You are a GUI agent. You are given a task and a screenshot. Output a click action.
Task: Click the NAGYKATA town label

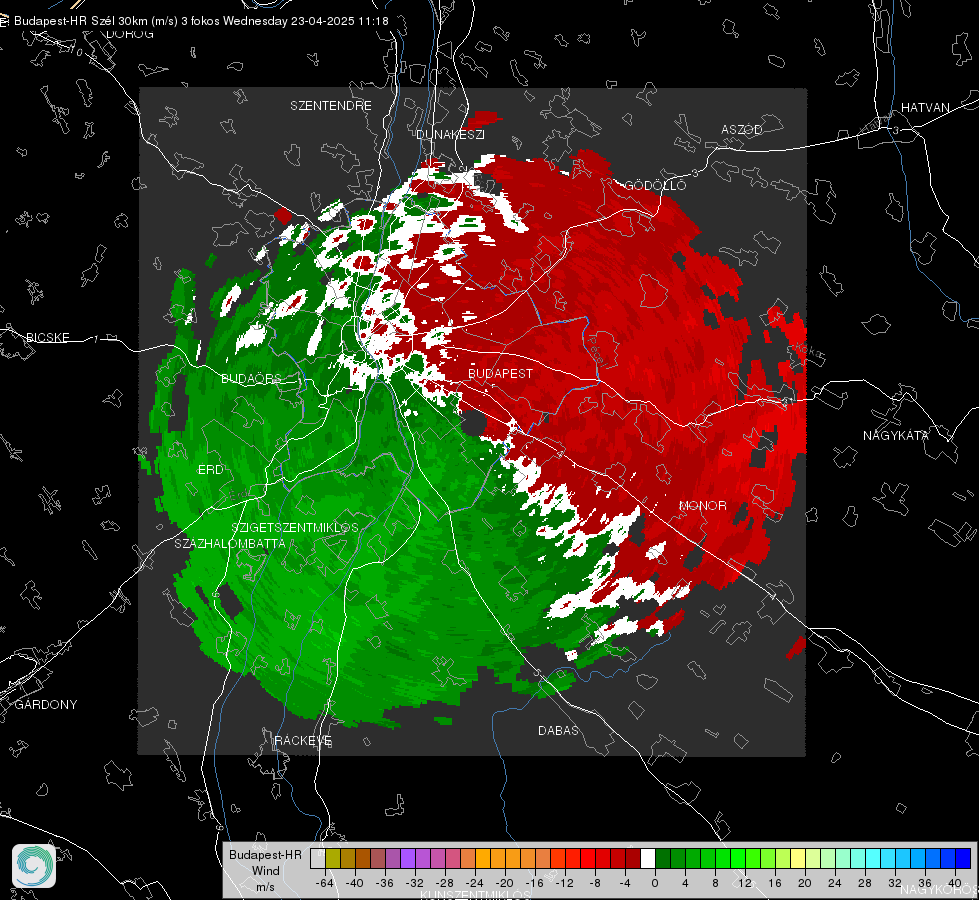coord(896,435)
